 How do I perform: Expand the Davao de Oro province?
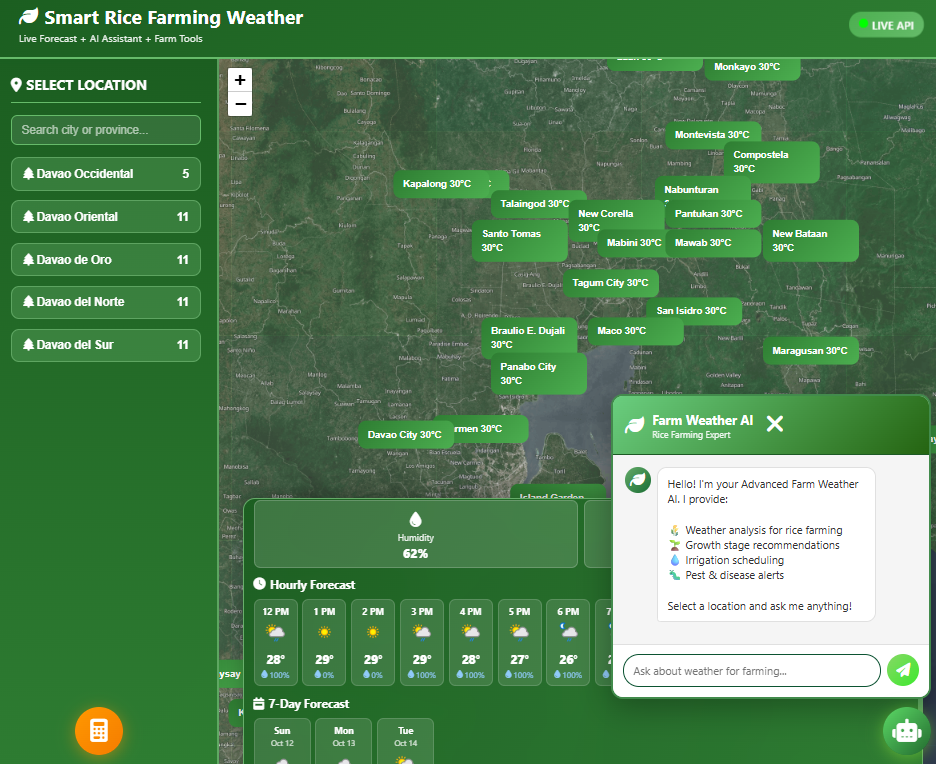tap(105, 260)
